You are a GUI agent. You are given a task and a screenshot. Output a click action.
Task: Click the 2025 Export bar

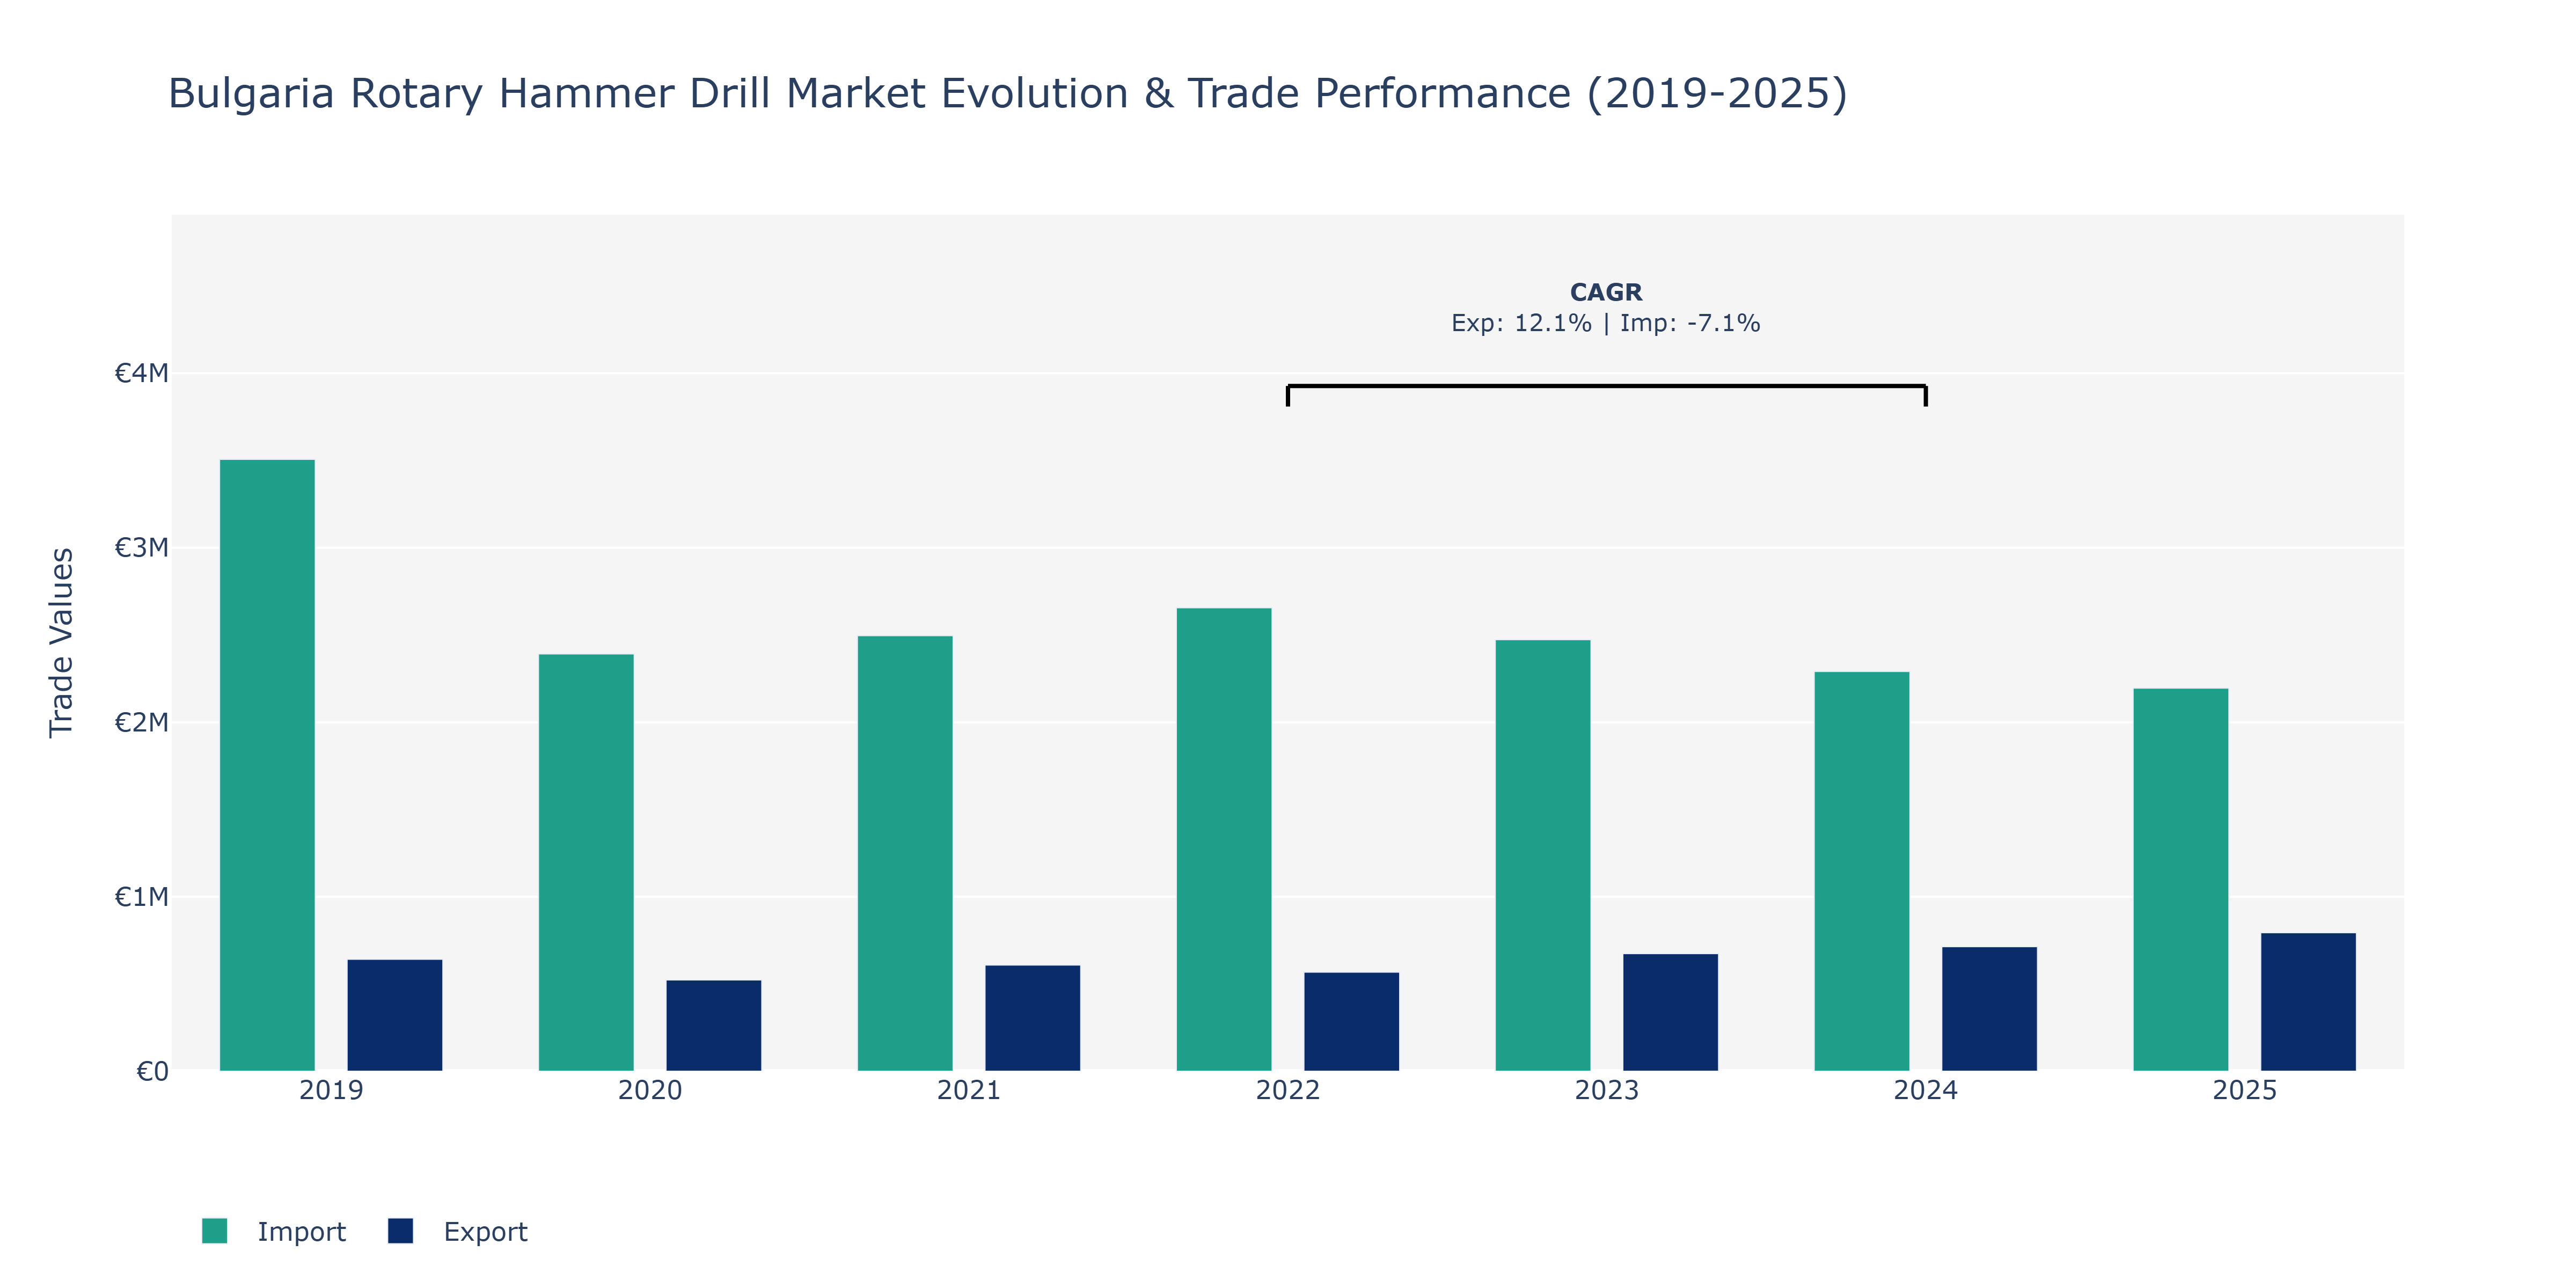click(2309, 1002)
